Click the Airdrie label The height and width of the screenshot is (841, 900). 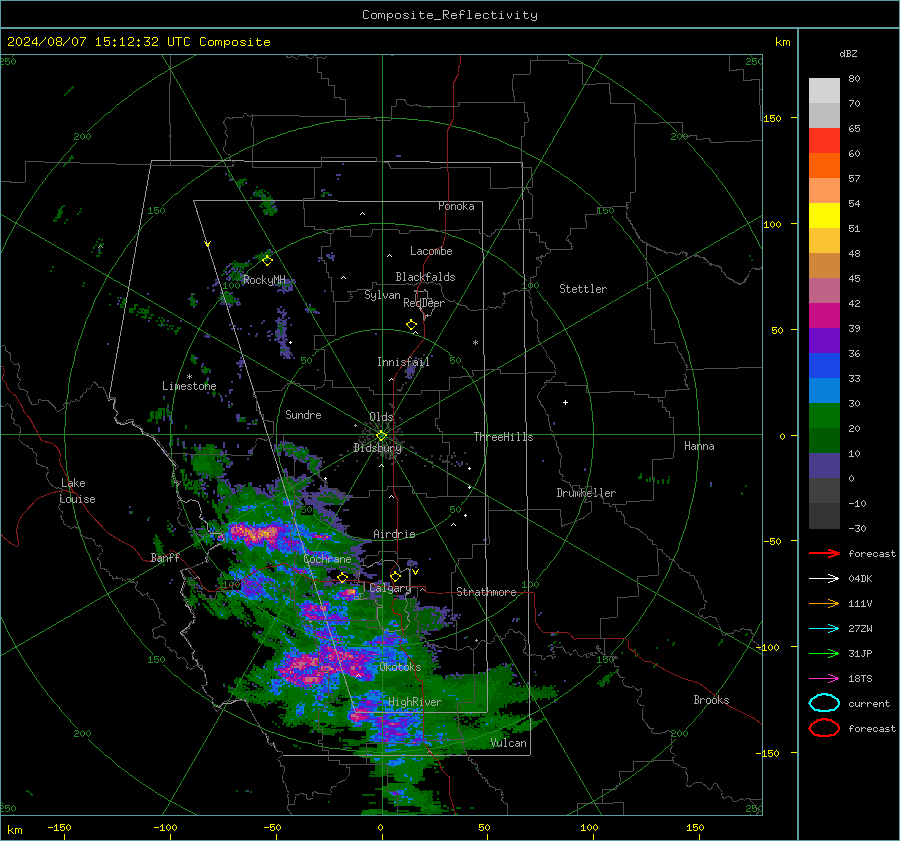394,534
